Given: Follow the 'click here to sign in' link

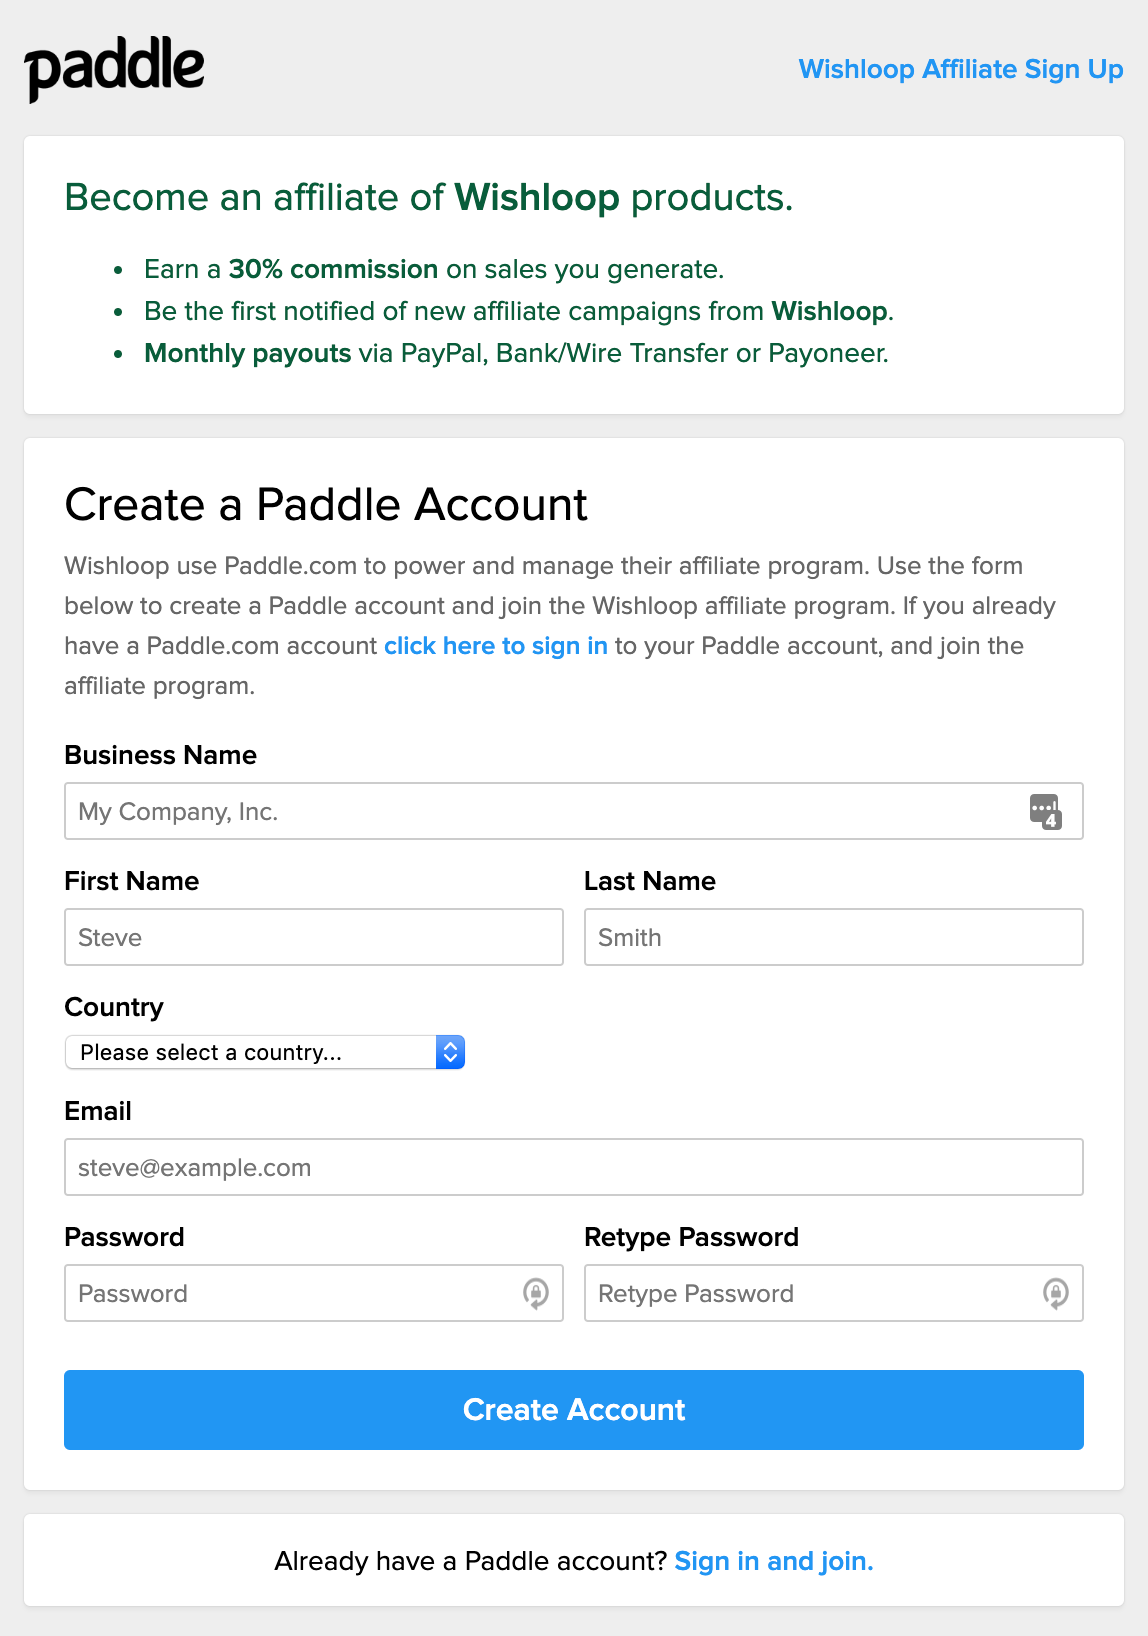Looking at the screenshot, I should [495, 646].
